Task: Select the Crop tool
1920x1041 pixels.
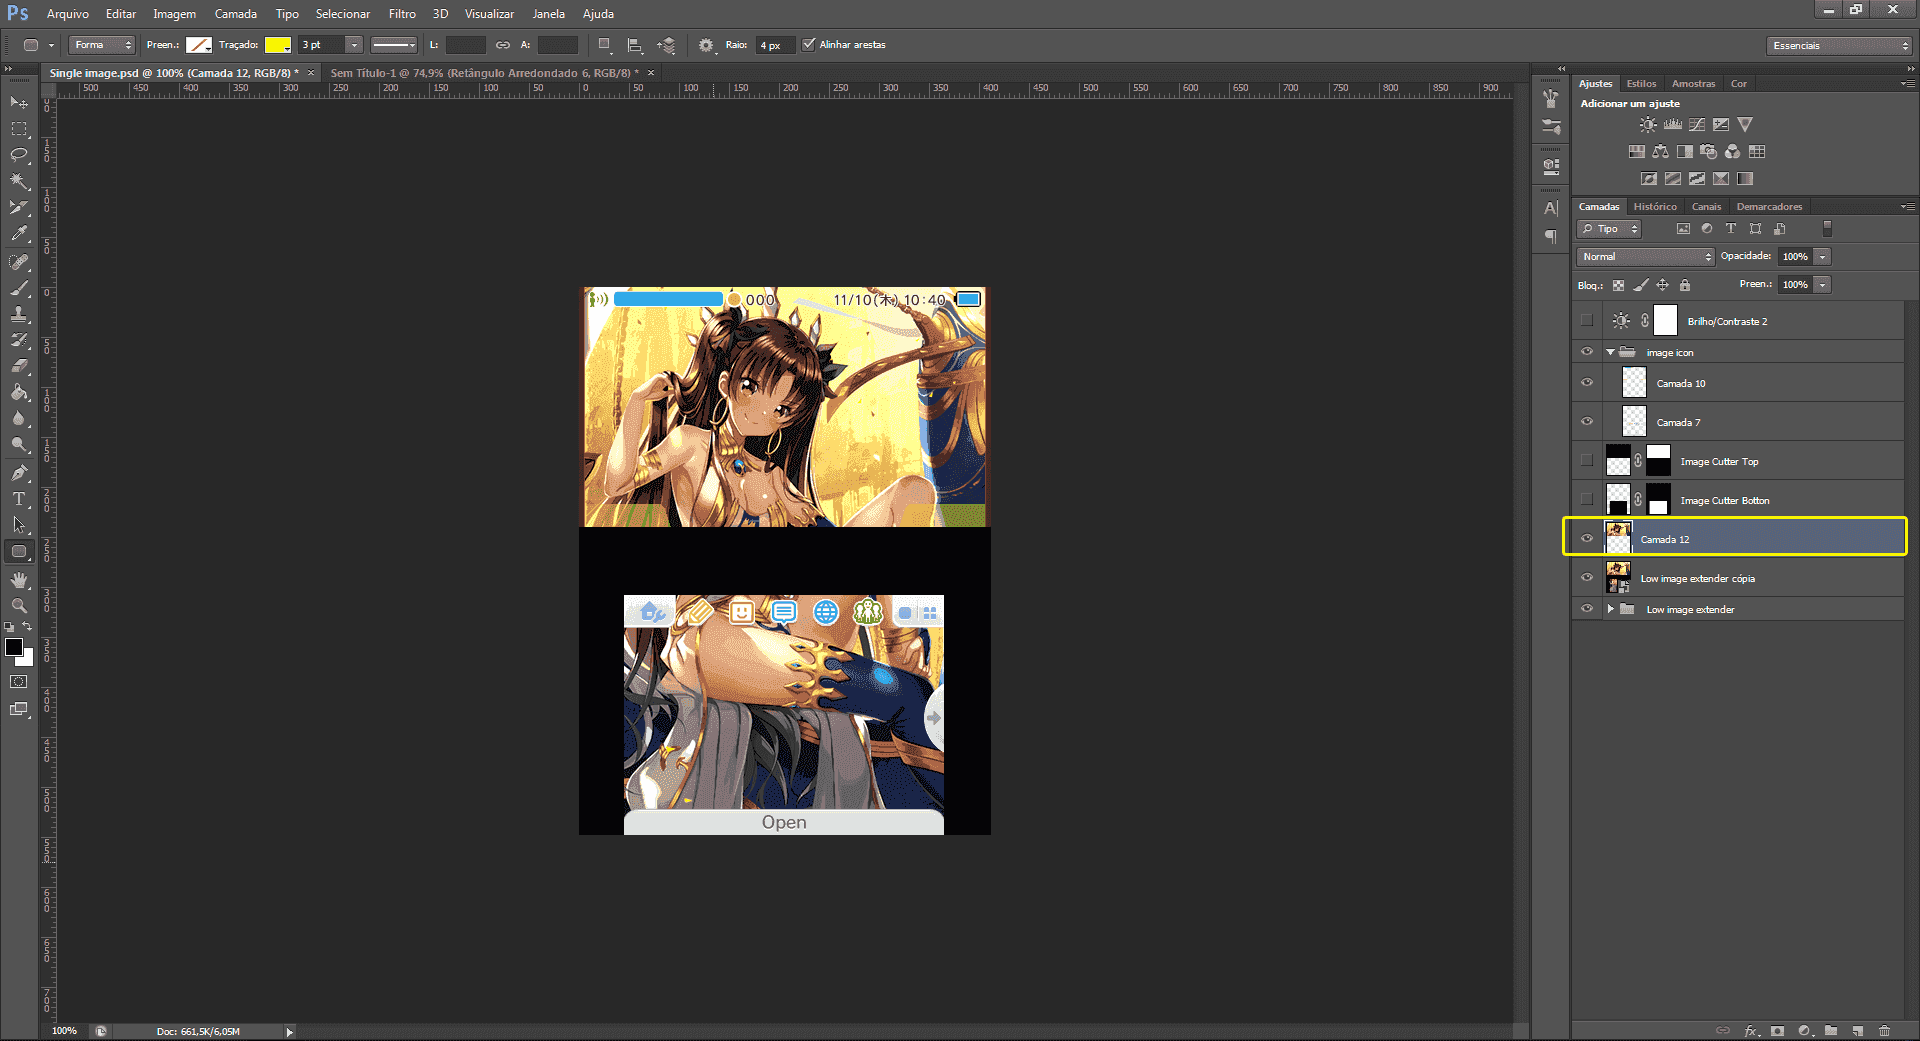Action: pyautogui.click(x=19, y=207)
